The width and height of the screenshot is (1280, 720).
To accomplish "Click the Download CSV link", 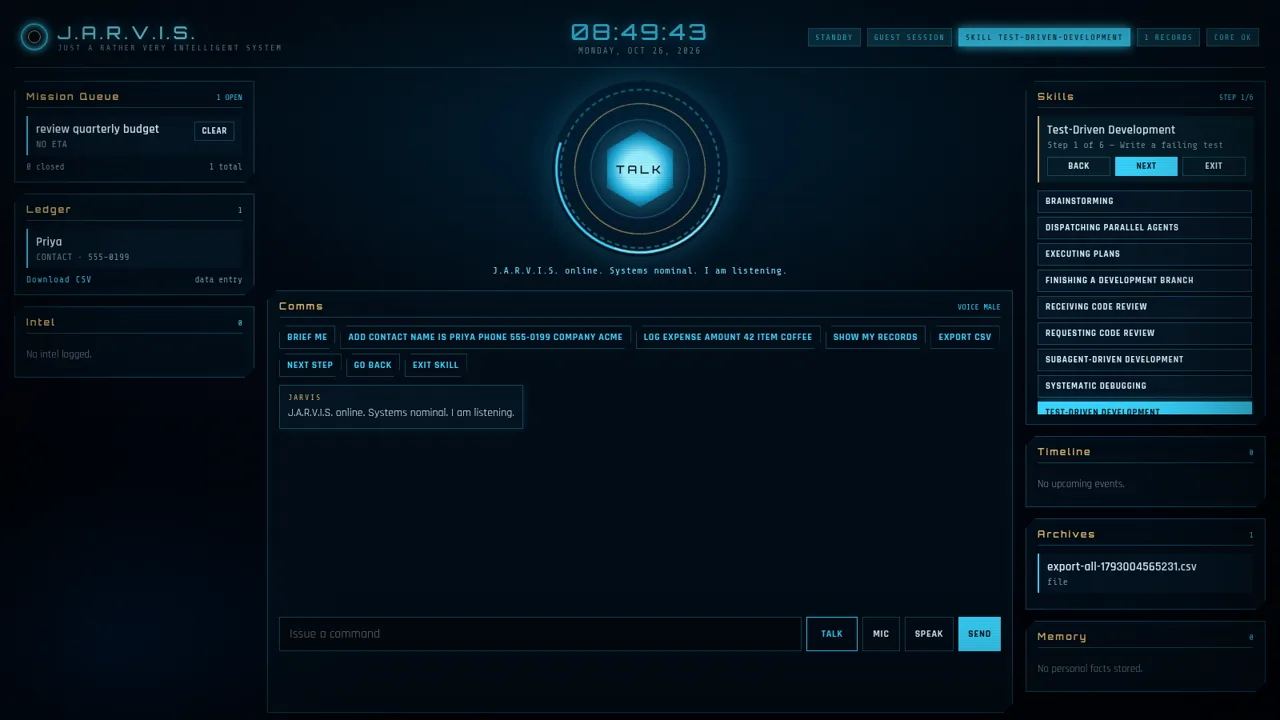I will [59, 280].
